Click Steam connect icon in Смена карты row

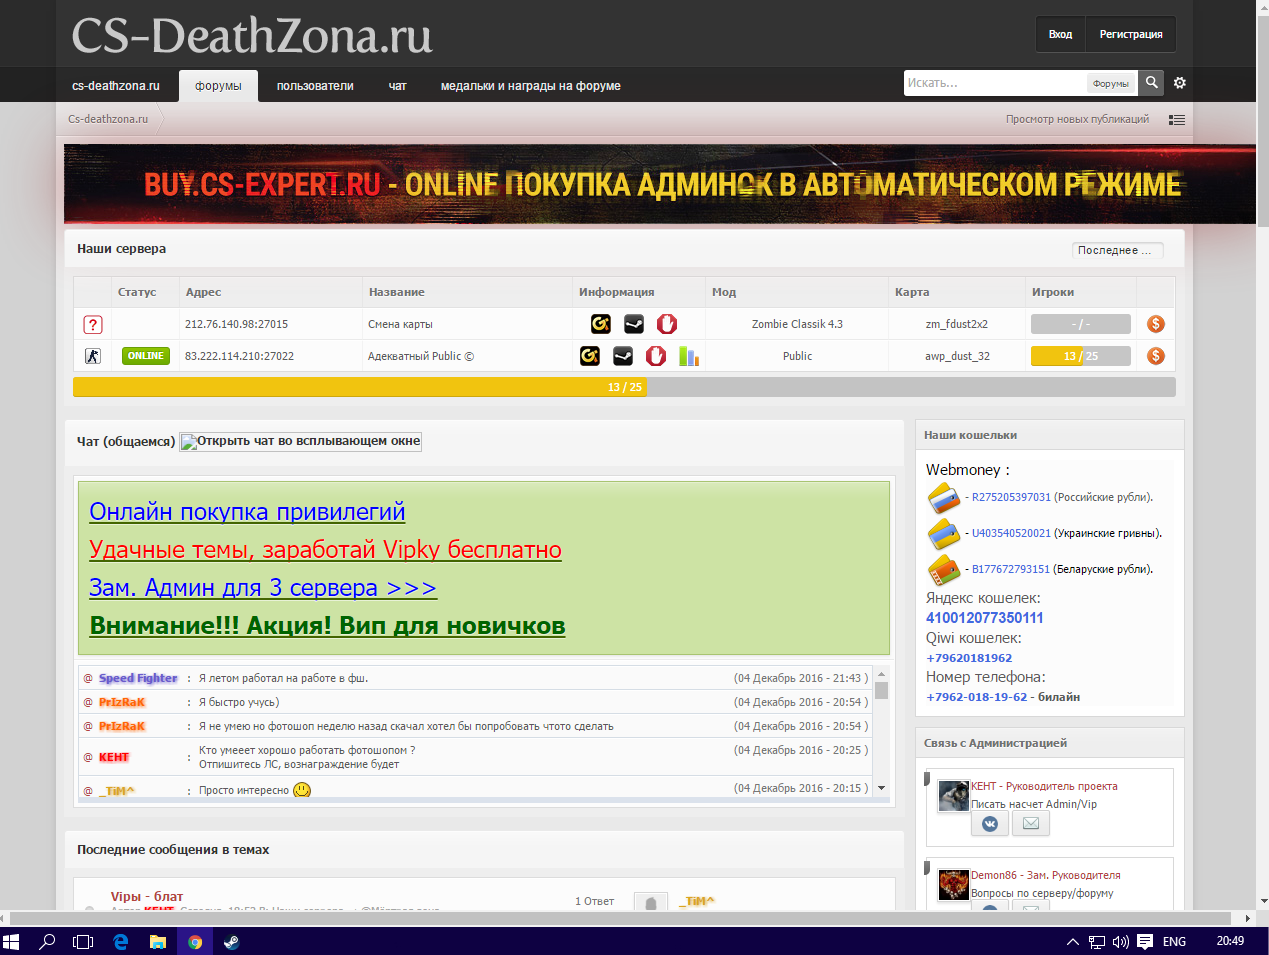point(634,324)
